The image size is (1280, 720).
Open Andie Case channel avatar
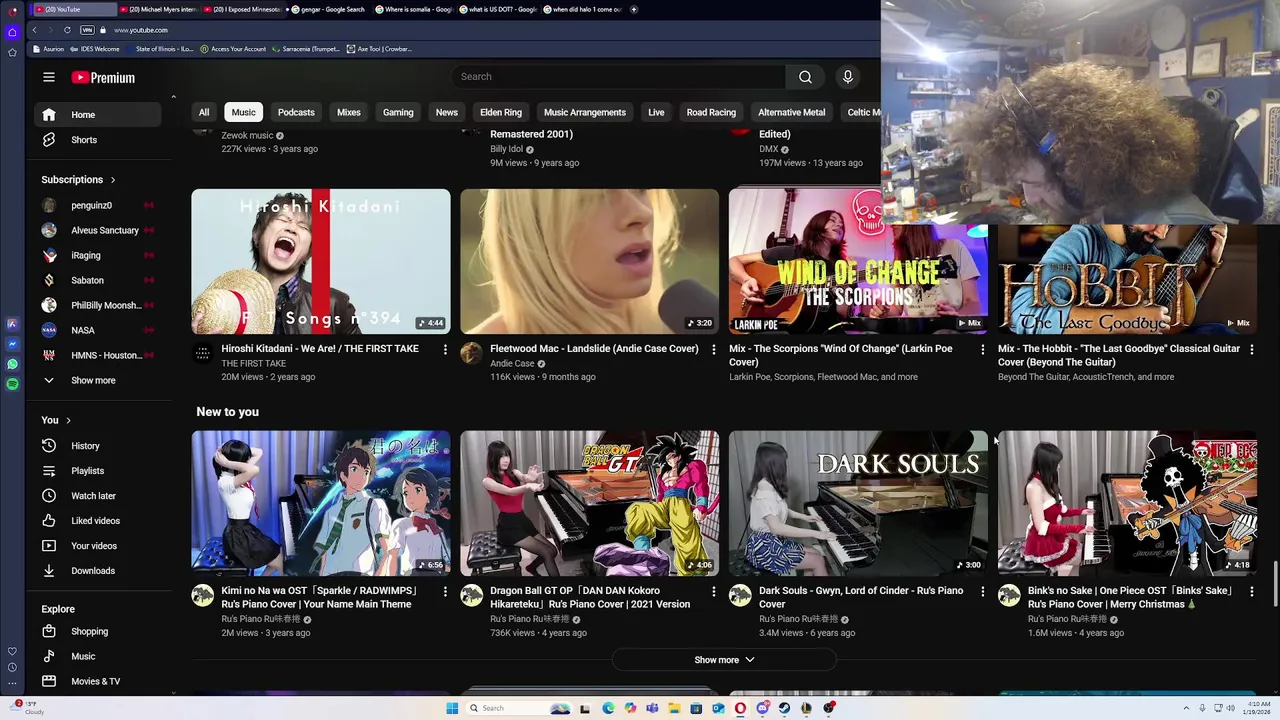471,353
